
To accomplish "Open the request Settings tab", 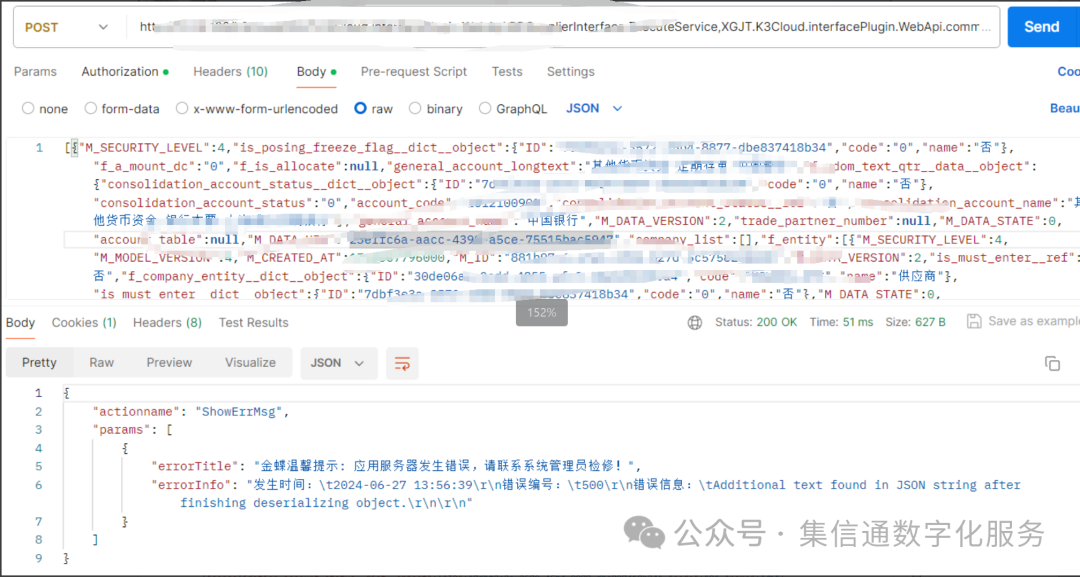I will click(570, 72).
